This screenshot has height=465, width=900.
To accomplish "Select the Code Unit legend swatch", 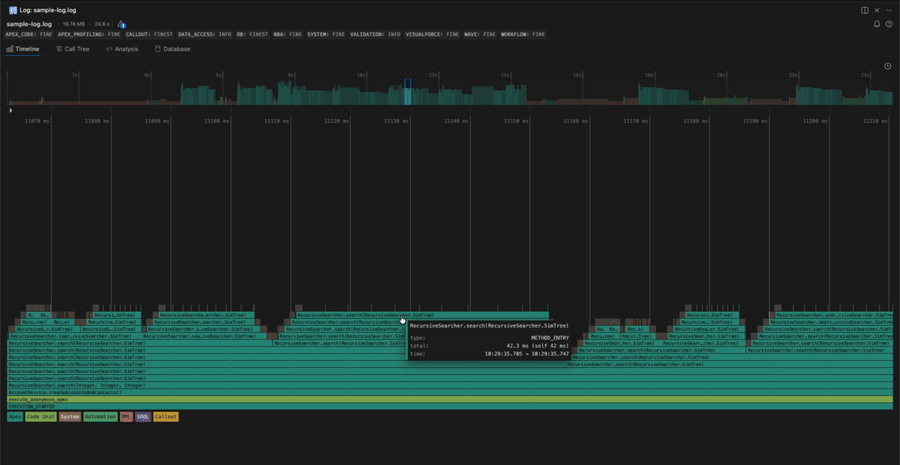I will [41, 417].
